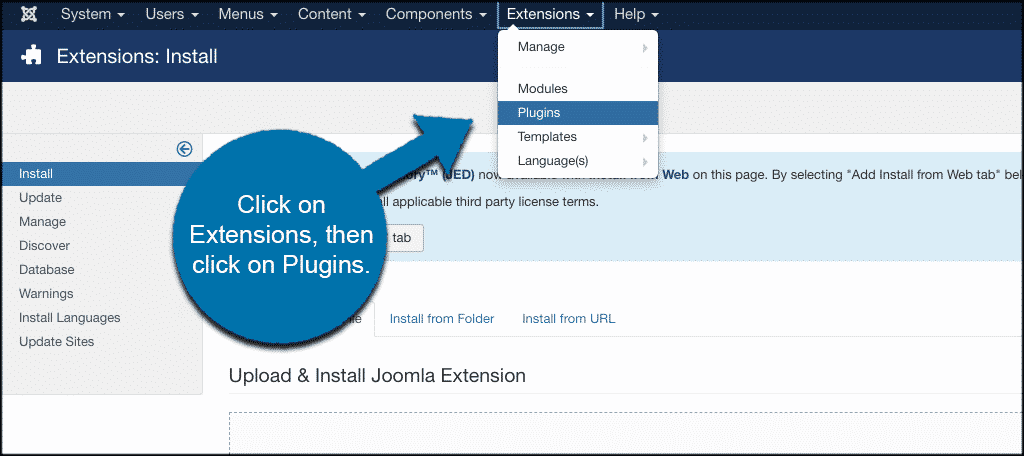Open the System menu

[x=93, y=14]
